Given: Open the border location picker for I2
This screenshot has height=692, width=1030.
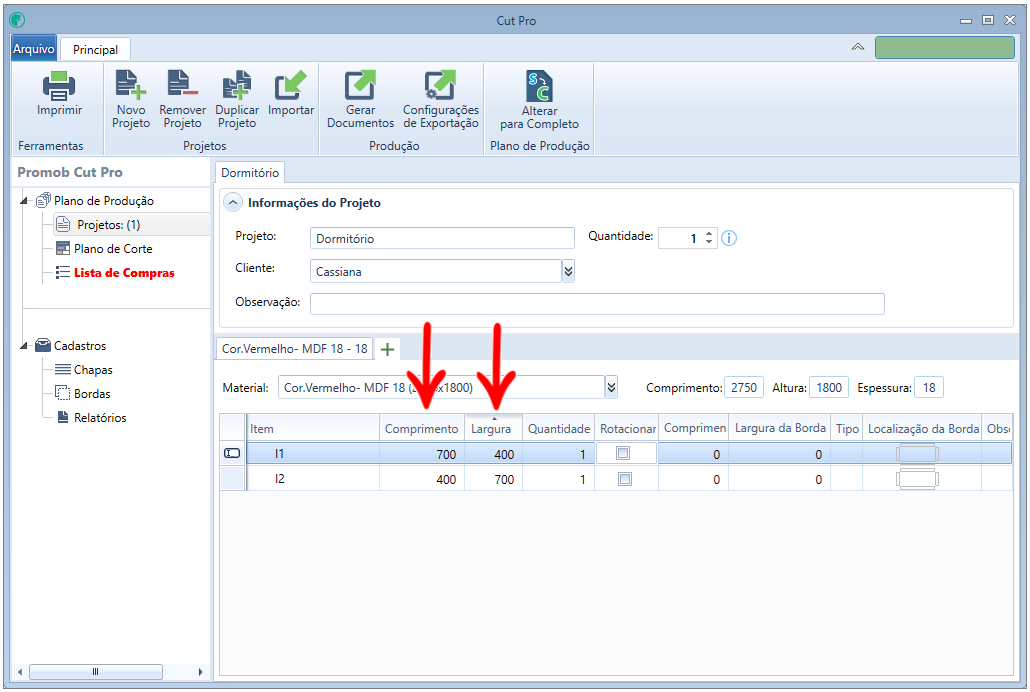Looking at the screenshot, I should pyautogui.click(x=917, y=479).
